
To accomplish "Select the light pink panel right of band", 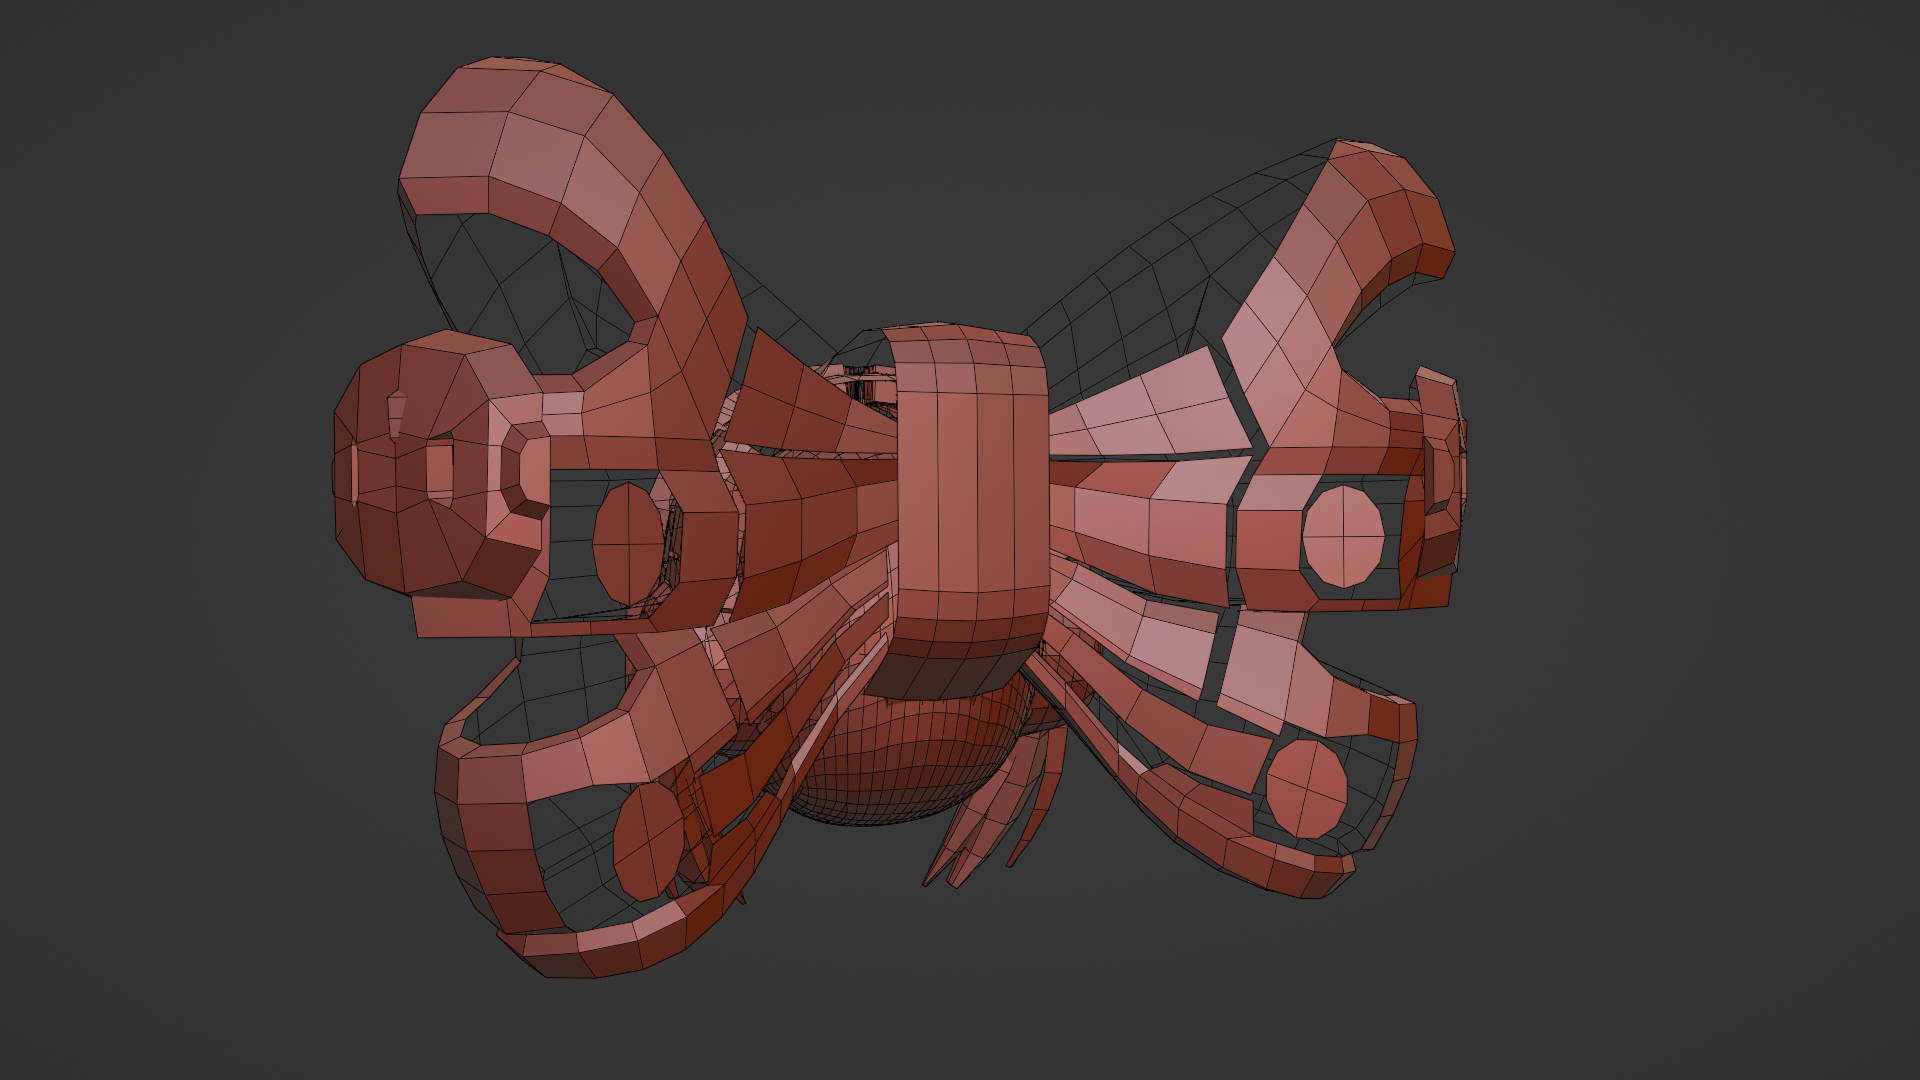I will point(1160,420).
